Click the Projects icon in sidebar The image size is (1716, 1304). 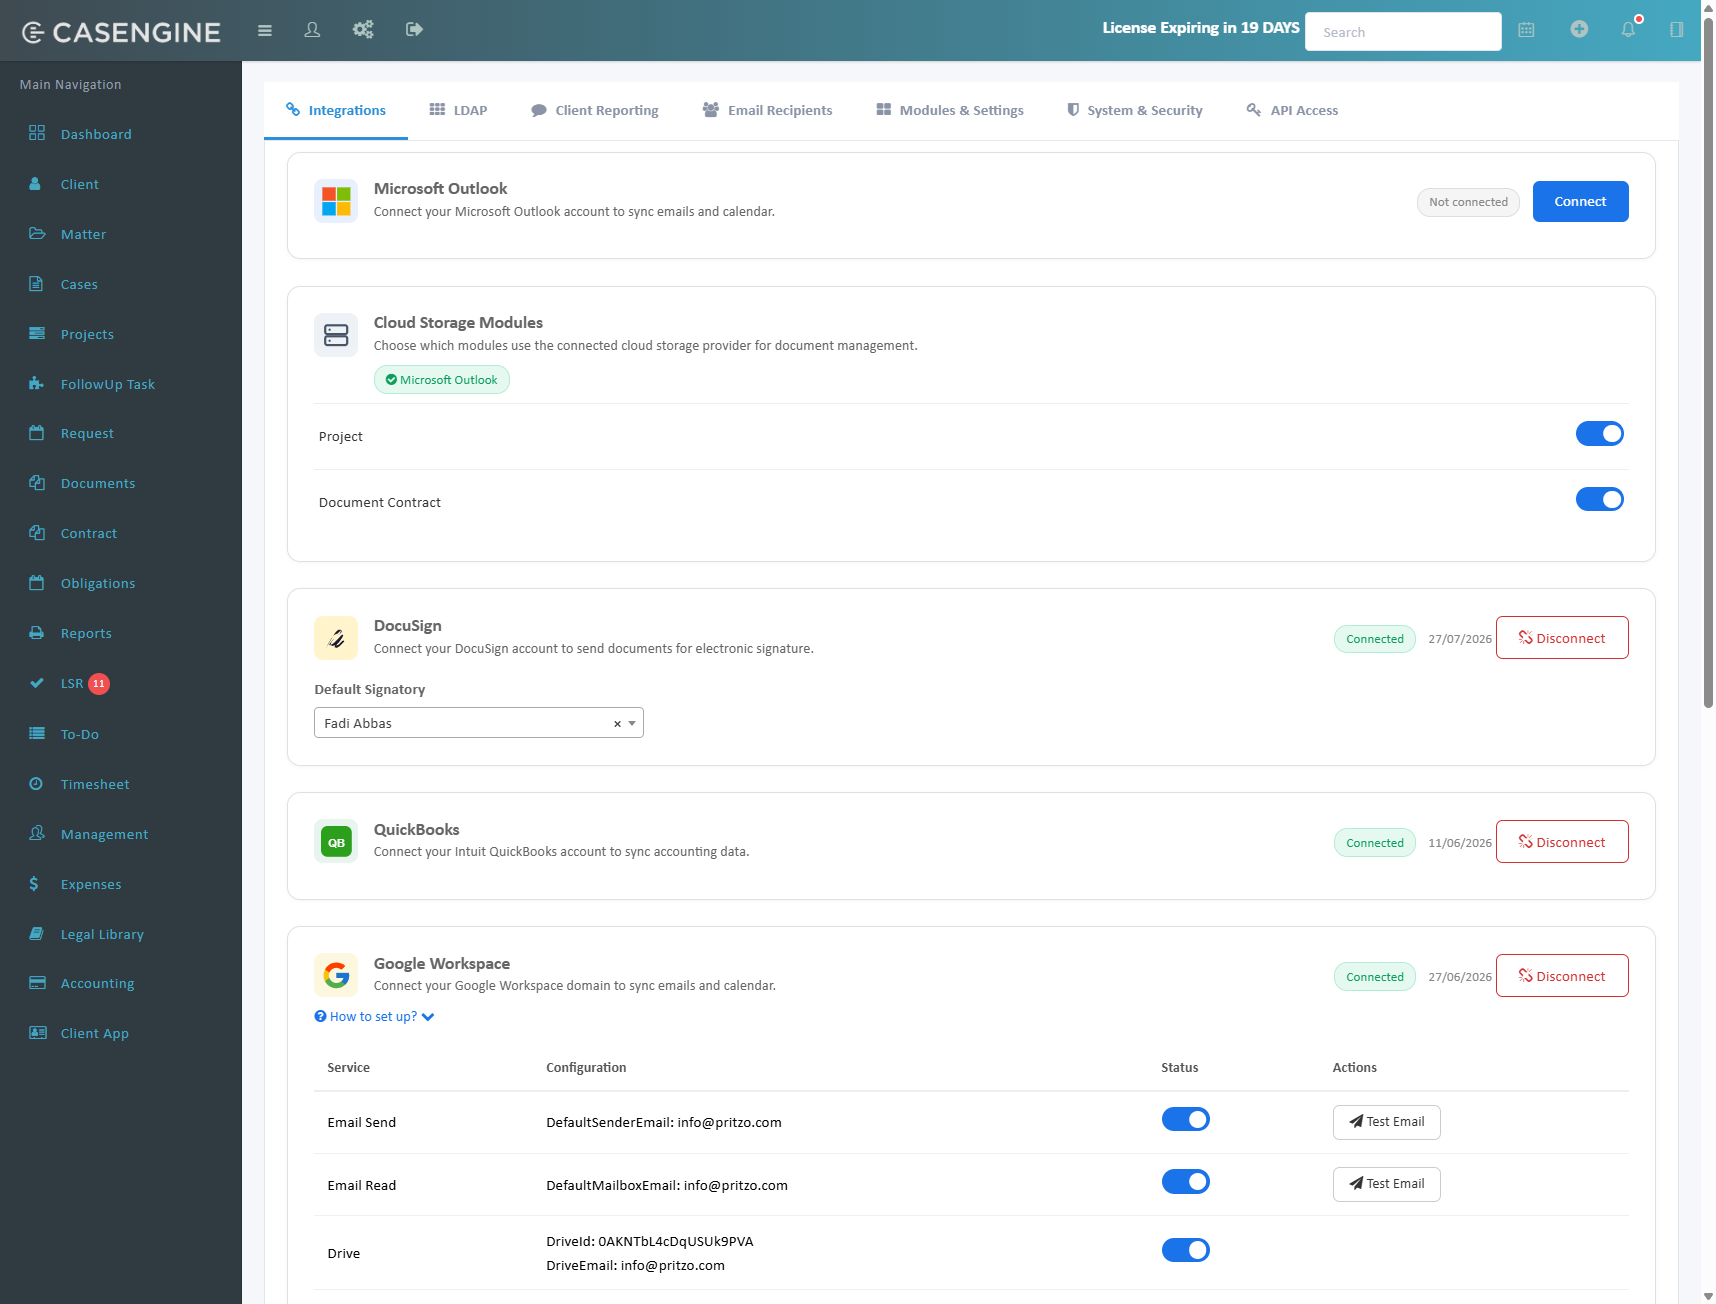37,333
